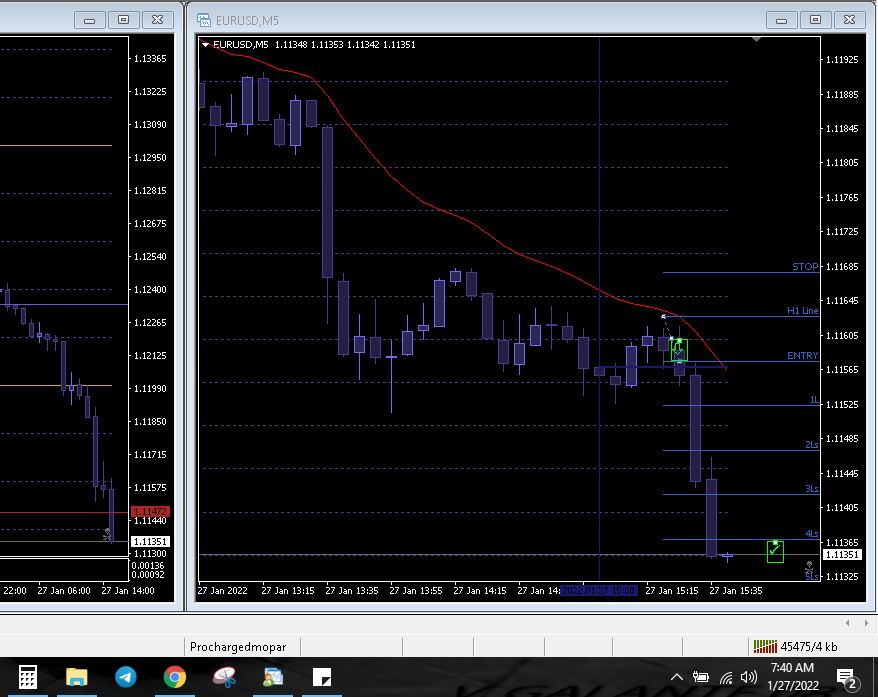878x697 pixels.
Task: Select the 5Ls level label
Action: click(811, 576)
